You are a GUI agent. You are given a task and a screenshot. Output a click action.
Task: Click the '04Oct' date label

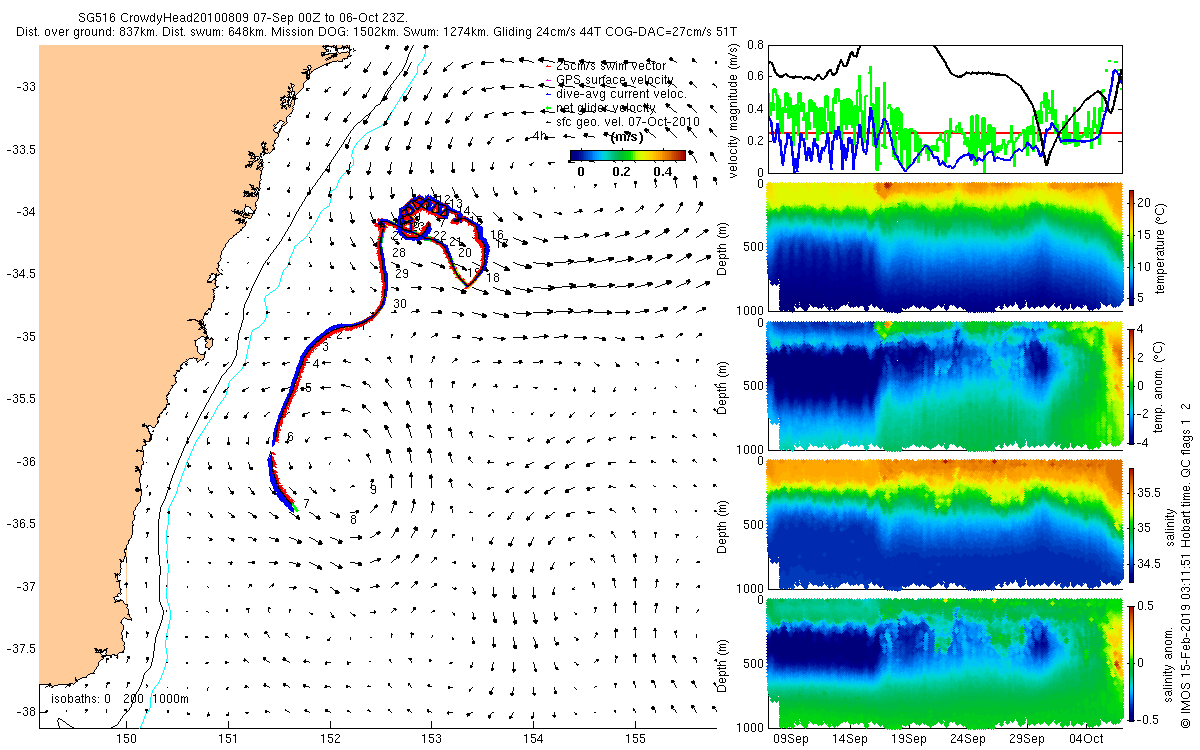[1087, 739]
